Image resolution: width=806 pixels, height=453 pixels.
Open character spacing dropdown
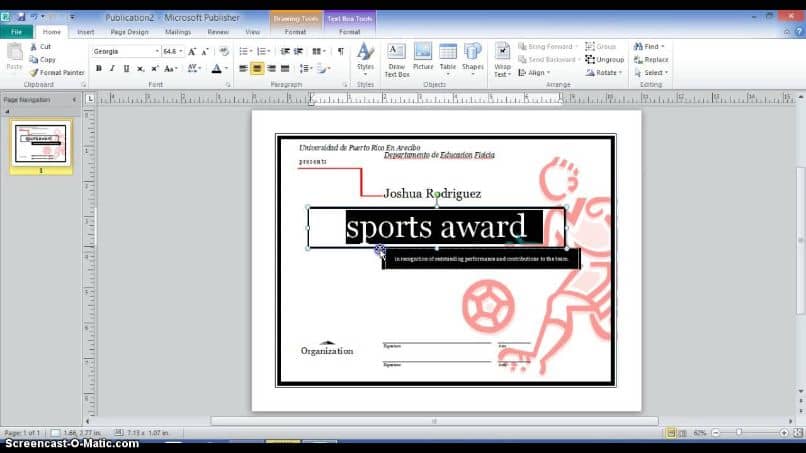194,68
